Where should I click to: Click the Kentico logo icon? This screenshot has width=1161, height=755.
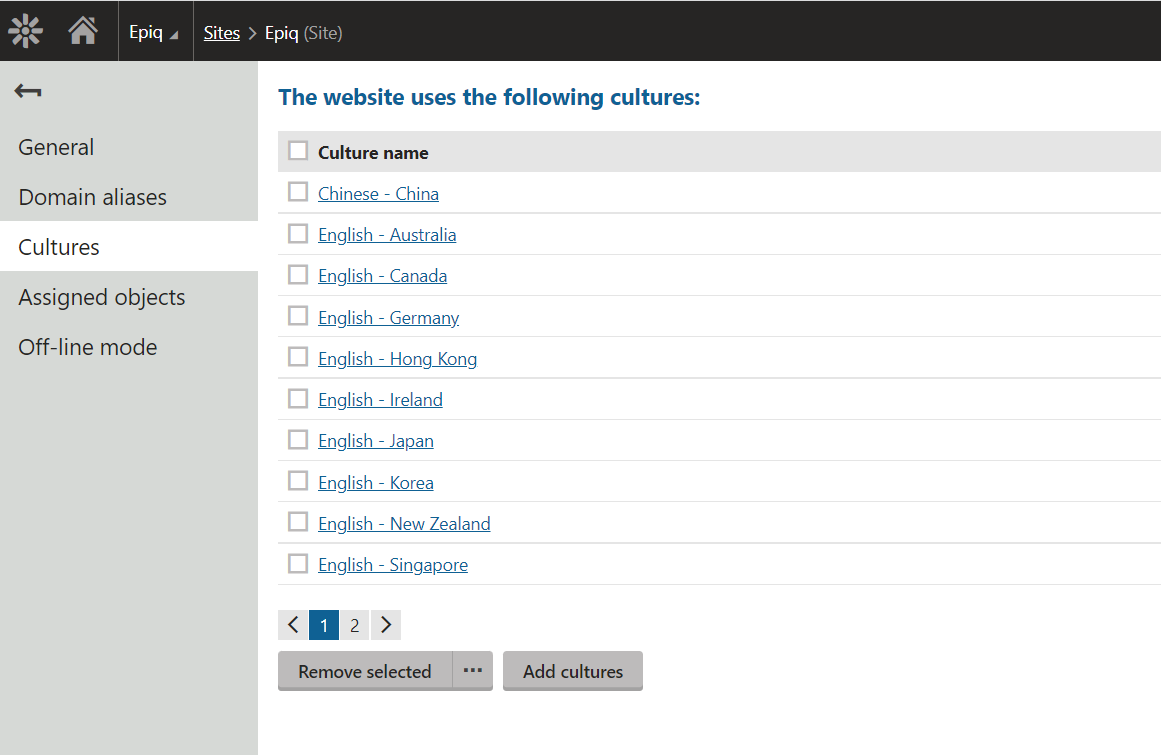click(26, 31)
